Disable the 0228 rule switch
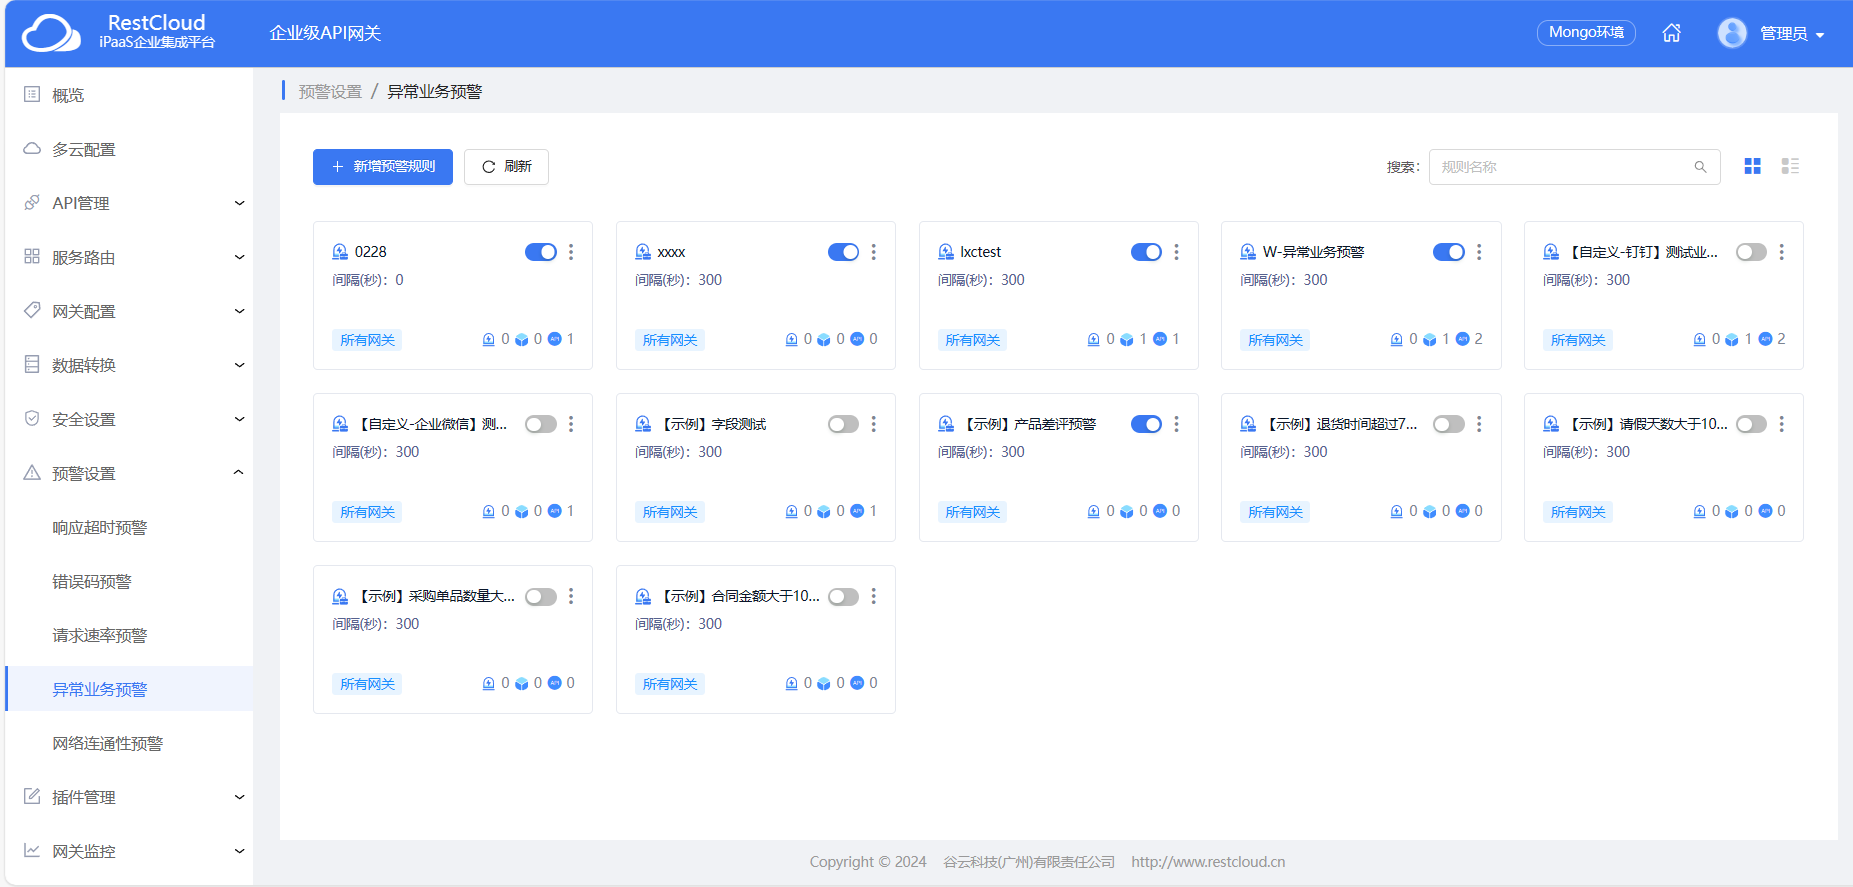 pyautogui.click(x=541, y=252)
